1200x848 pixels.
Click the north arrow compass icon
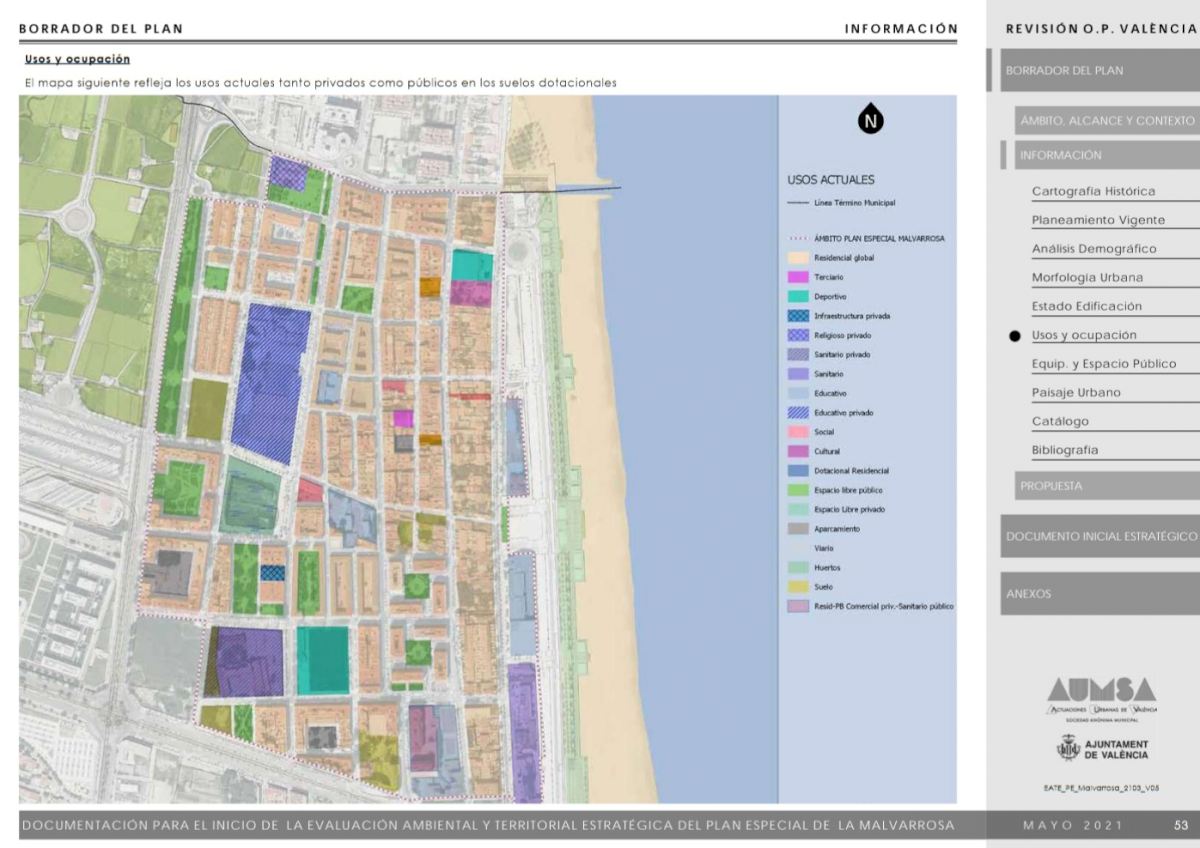tap(871, 122)
